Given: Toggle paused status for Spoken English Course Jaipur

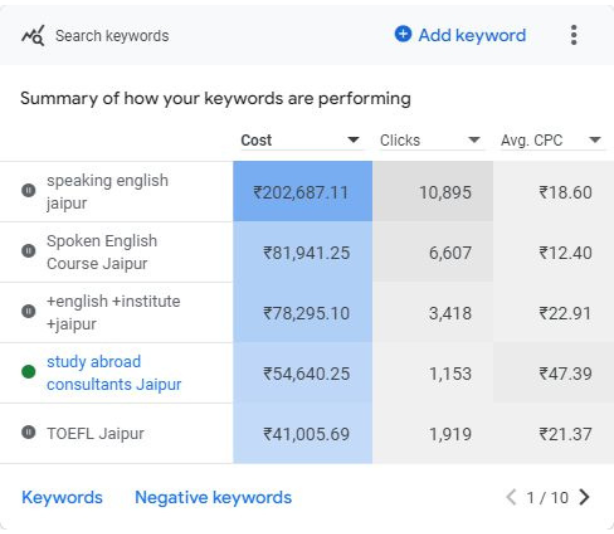Looking at the screenshot, I should click(x=29, y=251).
